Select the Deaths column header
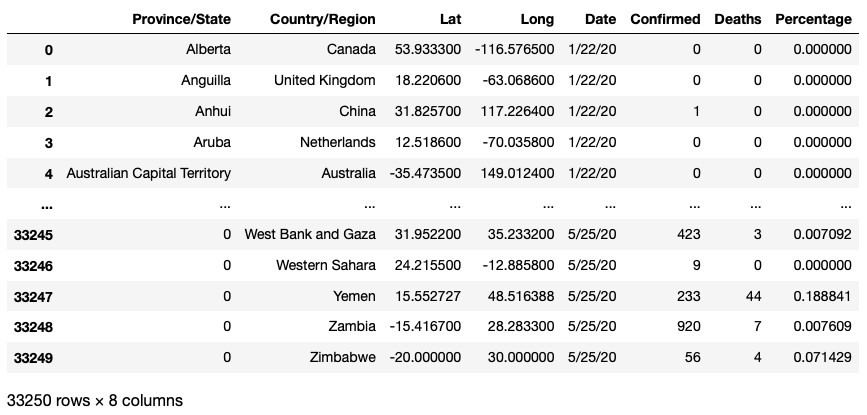This screenshot has height=415, width=867. 738,19
